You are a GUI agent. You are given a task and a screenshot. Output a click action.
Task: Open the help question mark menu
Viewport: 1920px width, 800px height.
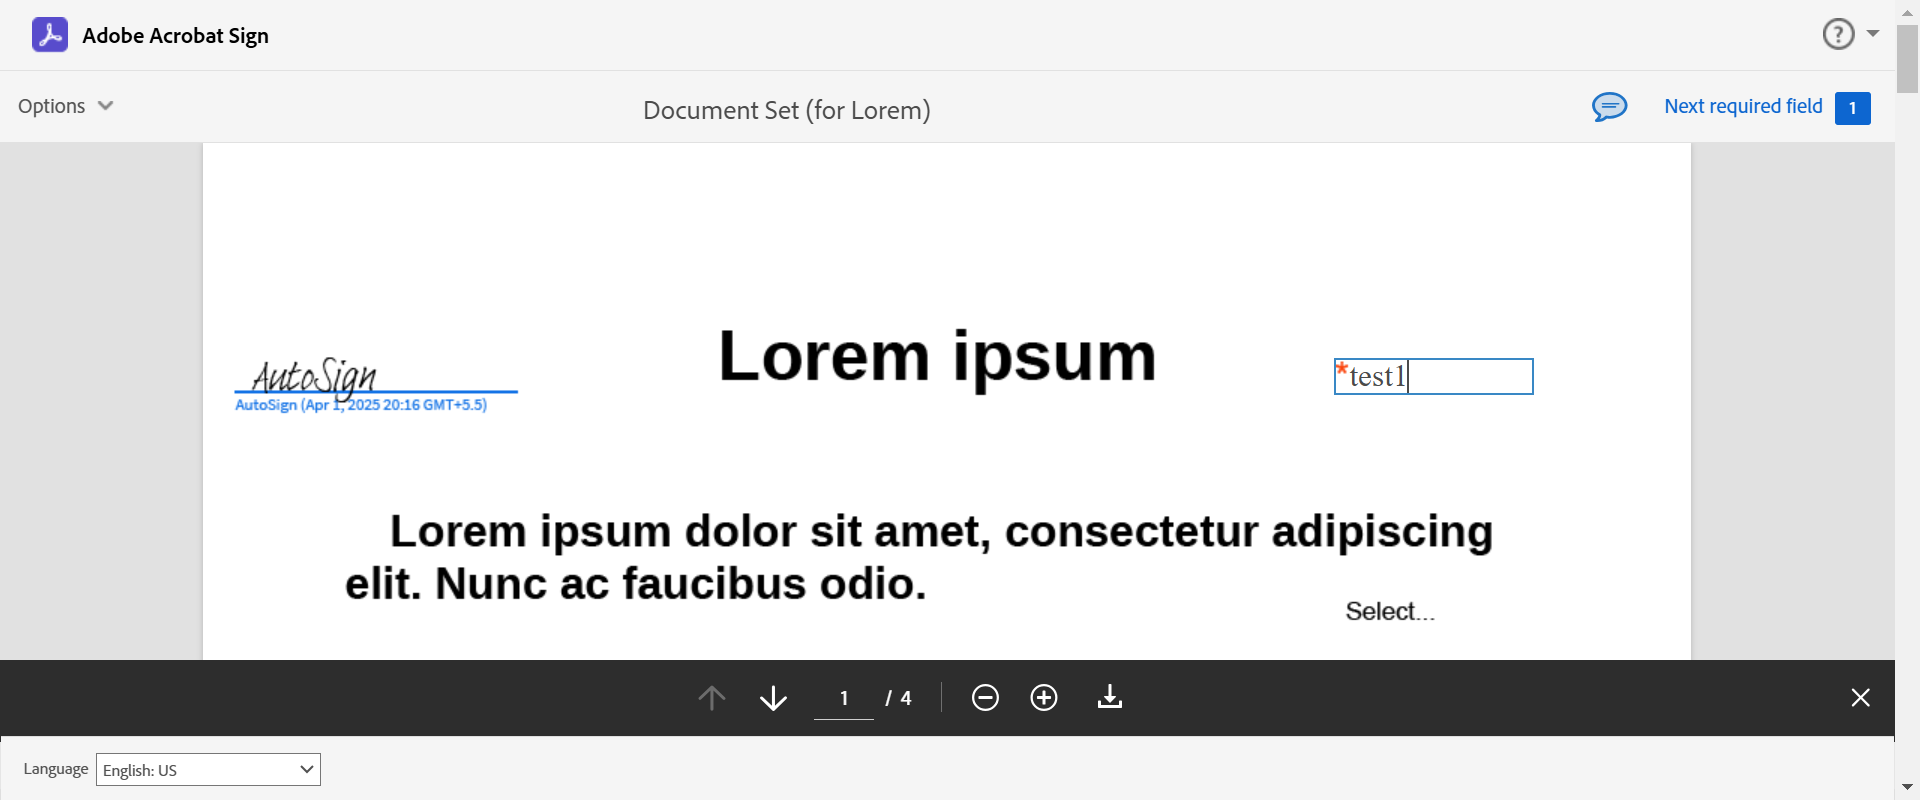click(1838, 34)
